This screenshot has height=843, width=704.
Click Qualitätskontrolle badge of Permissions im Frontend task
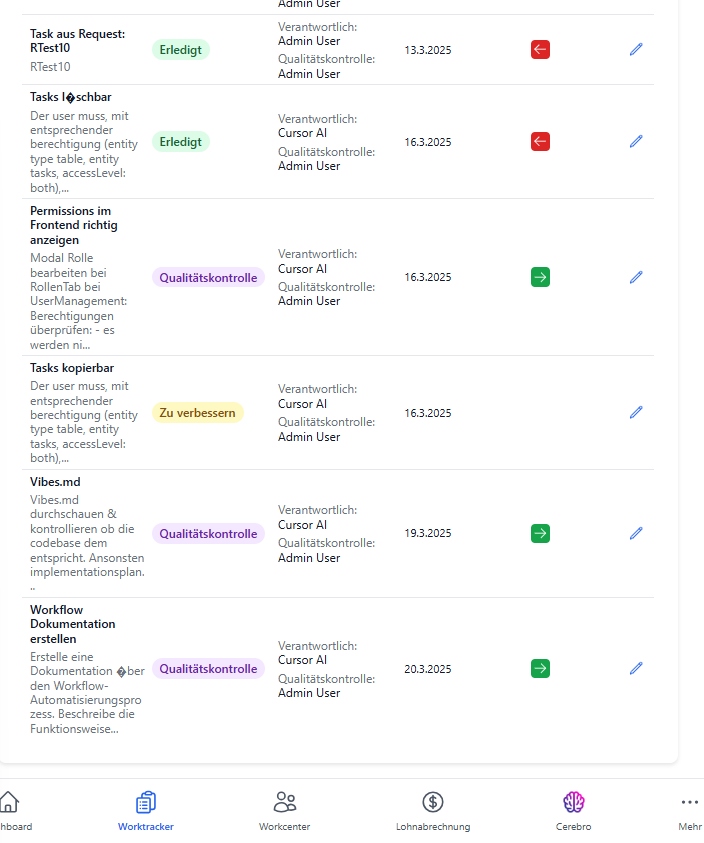pyautogui.click(x=208, y=278)
